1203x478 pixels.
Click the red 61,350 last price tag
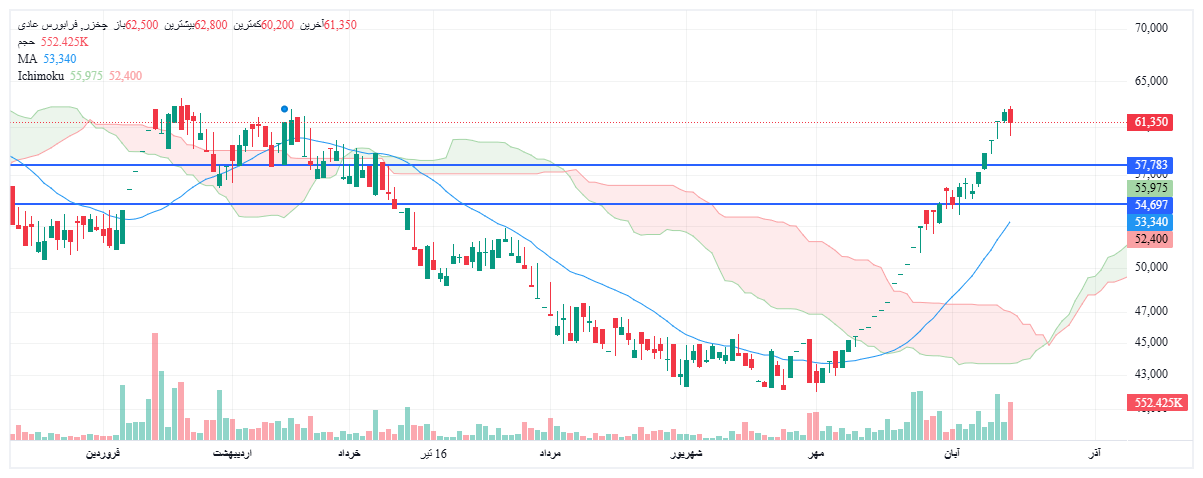(x=1150, y=122)
